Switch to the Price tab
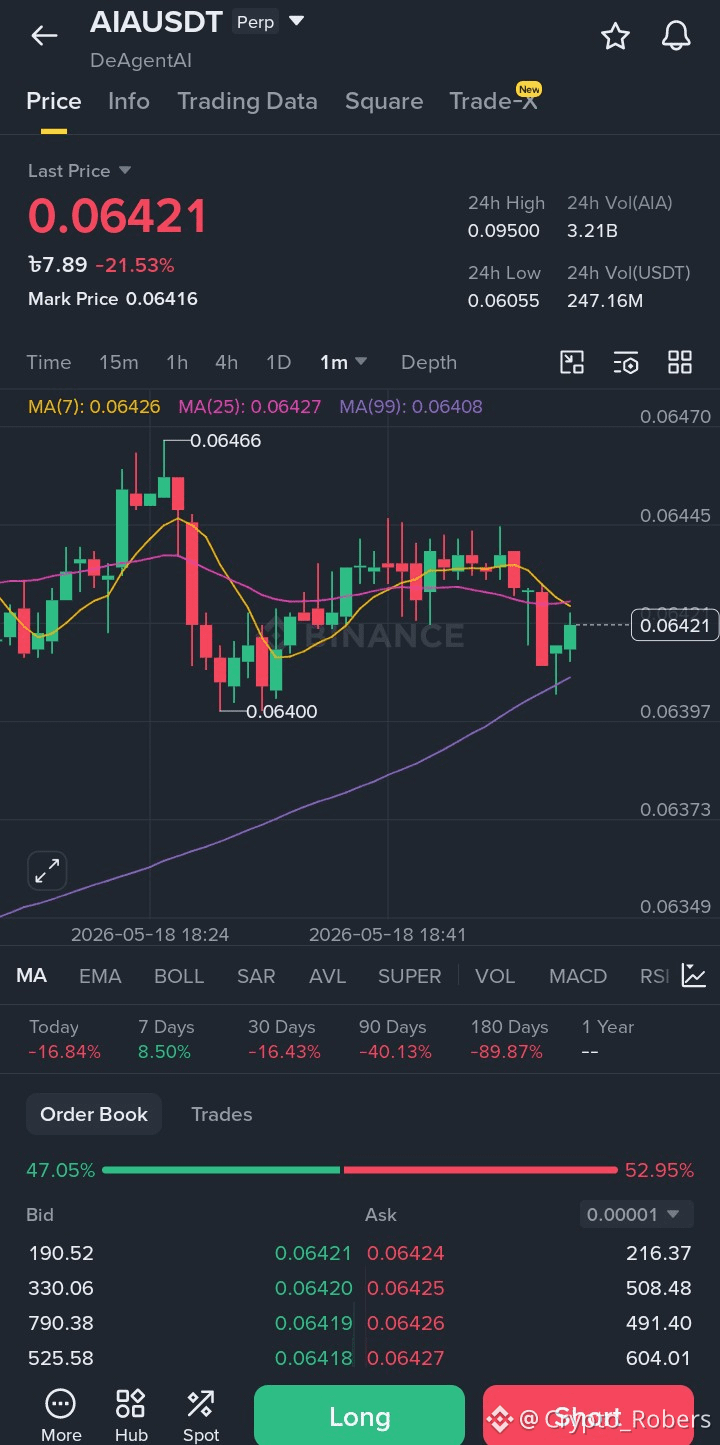720x1445 pixels. coord(54,101)
